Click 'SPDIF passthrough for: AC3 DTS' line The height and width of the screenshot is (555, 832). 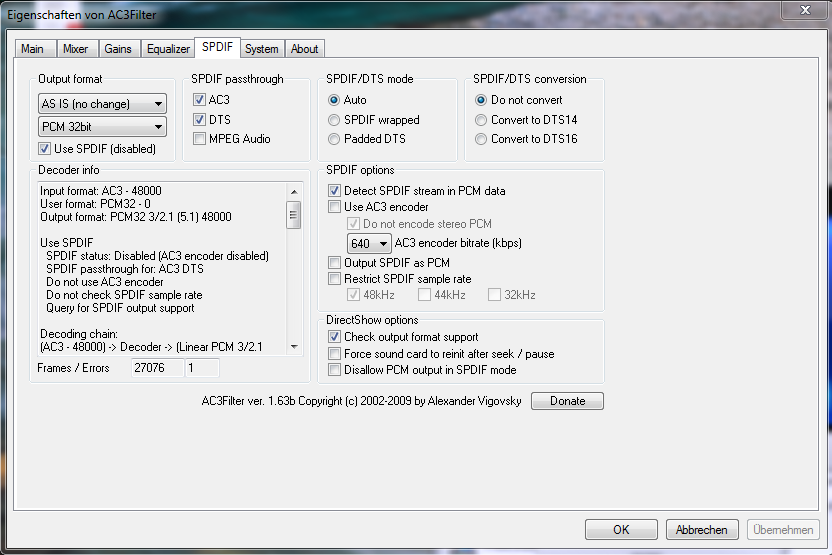coord(125,269)
